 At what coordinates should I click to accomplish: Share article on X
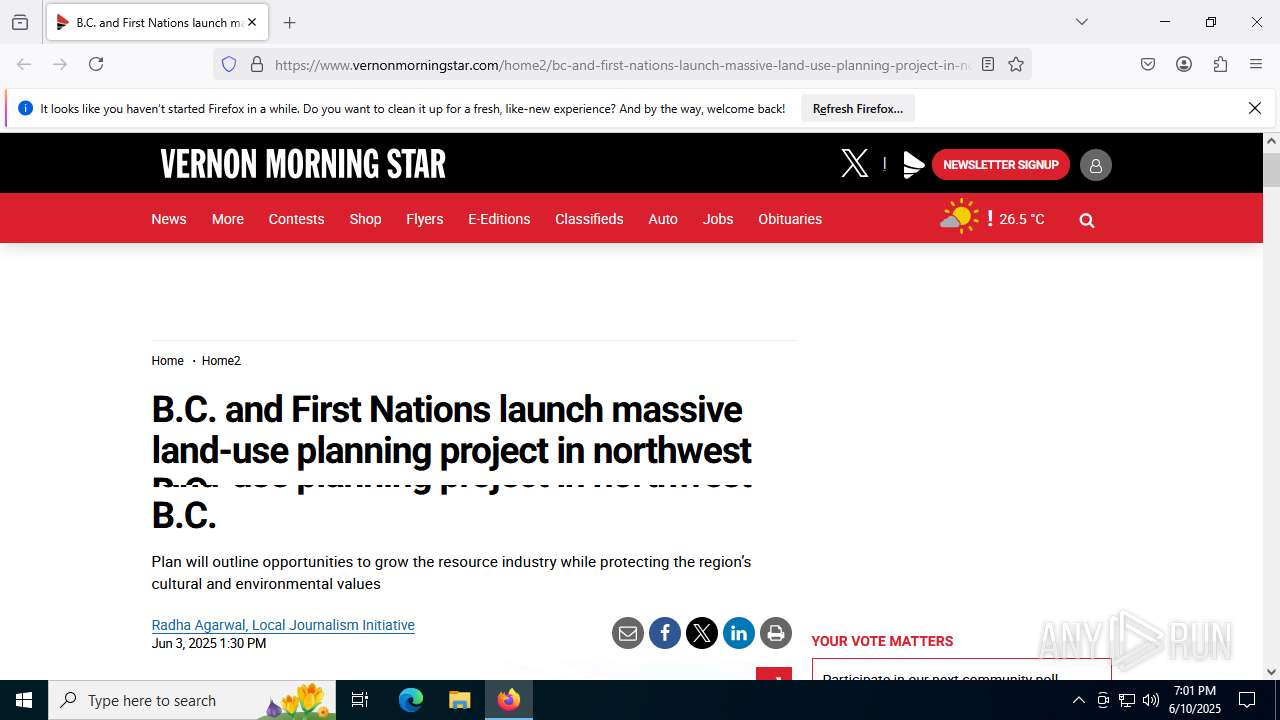point(702,633)
